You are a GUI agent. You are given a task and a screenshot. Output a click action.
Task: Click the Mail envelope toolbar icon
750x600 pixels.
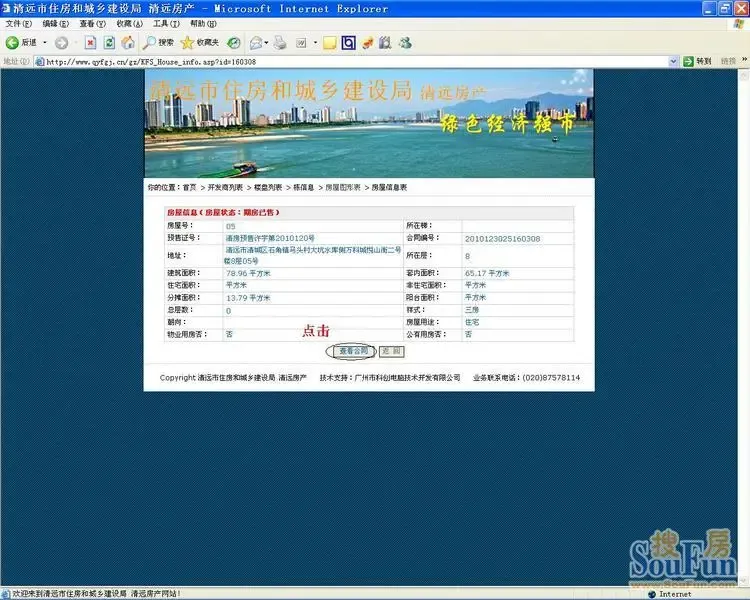(x=256, y=43)
